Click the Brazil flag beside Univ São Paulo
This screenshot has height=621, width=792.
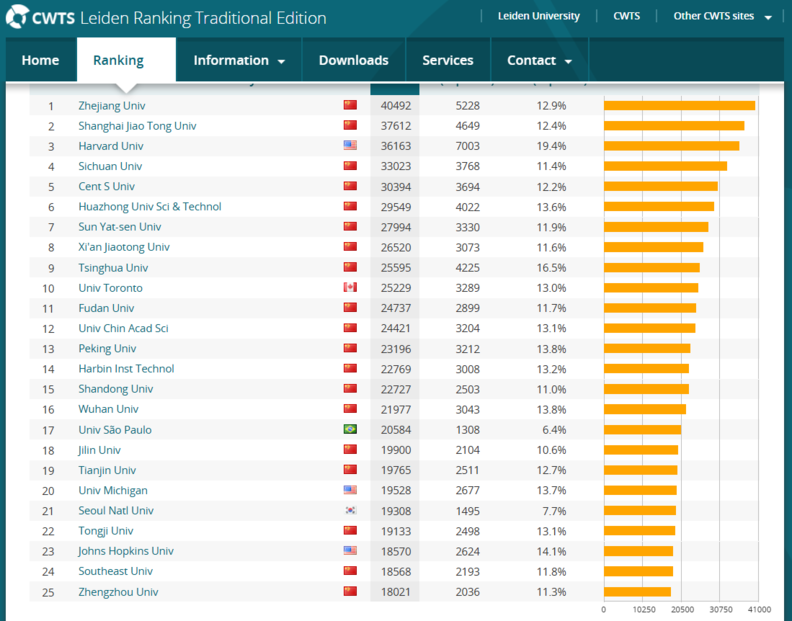coord(350,430)
